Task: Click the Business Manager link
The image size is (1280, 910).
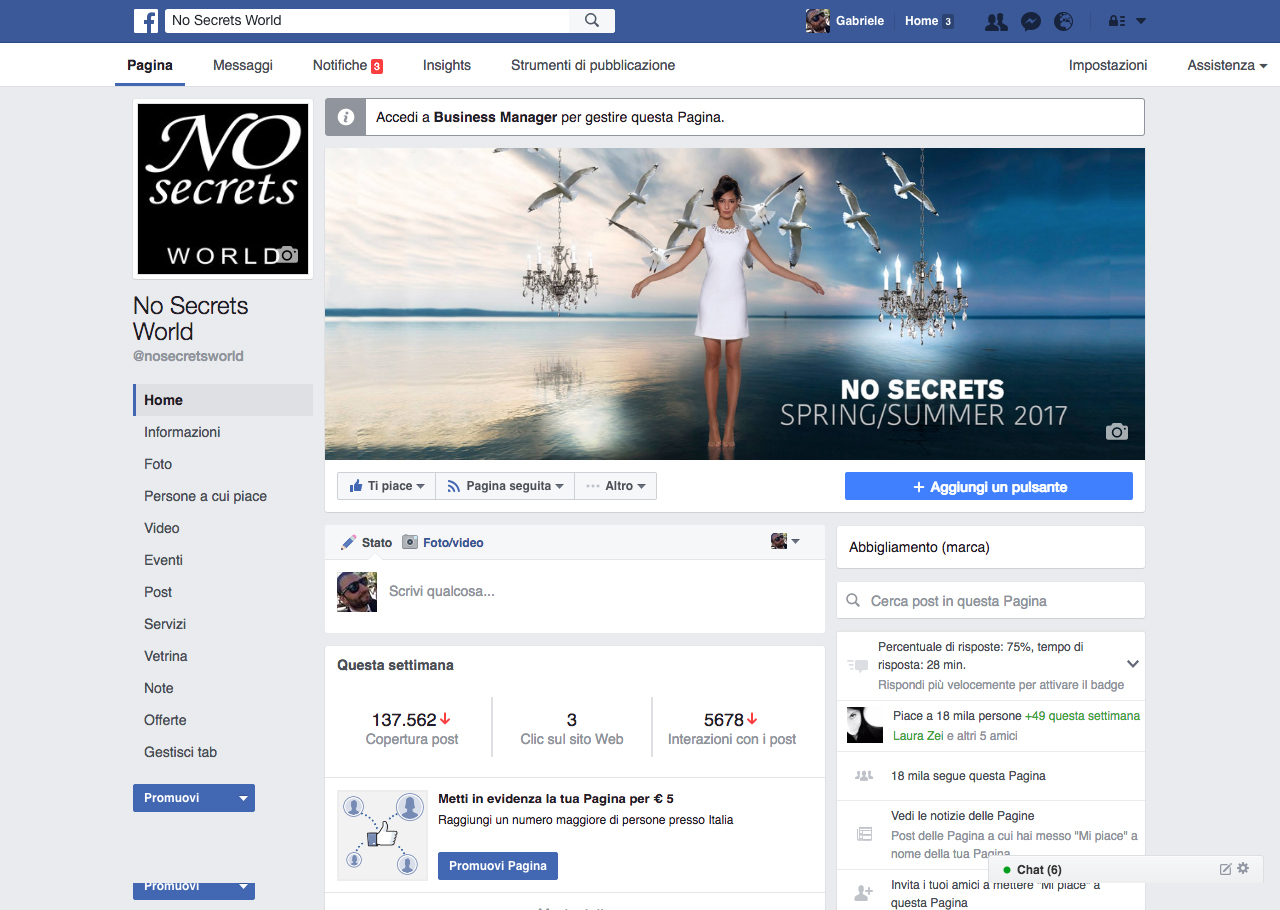Action: point(495,117)
